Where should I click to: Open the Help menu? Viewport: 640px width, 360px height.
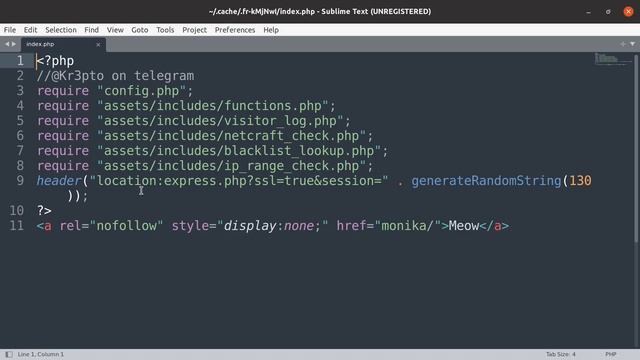point(271,30)
